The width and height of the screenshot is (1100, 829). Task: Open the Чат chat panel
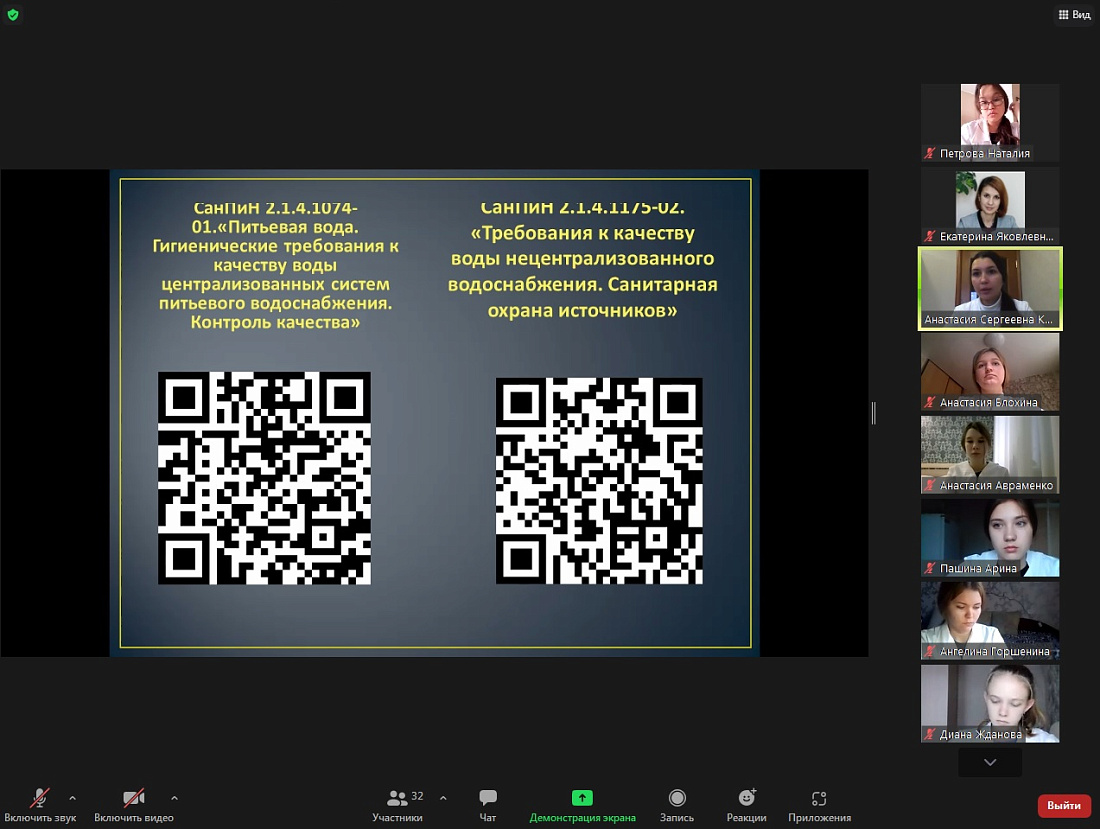point(488,804)
